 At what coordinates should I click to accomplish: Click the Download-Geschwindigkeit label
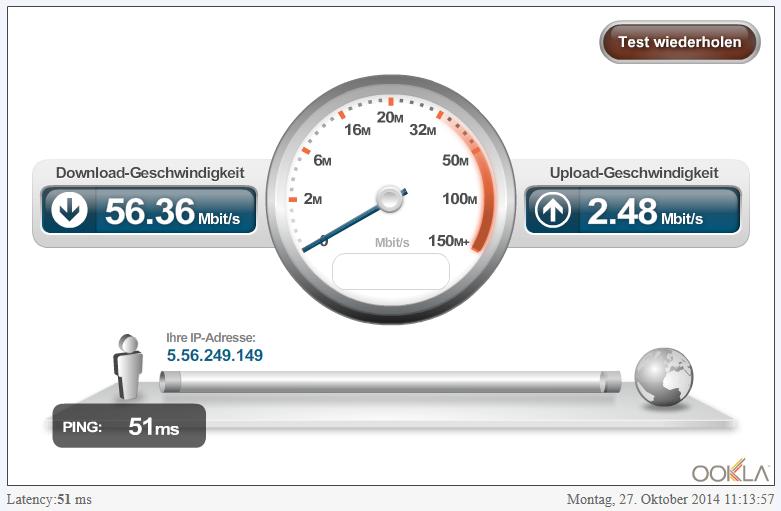point(150,173)
